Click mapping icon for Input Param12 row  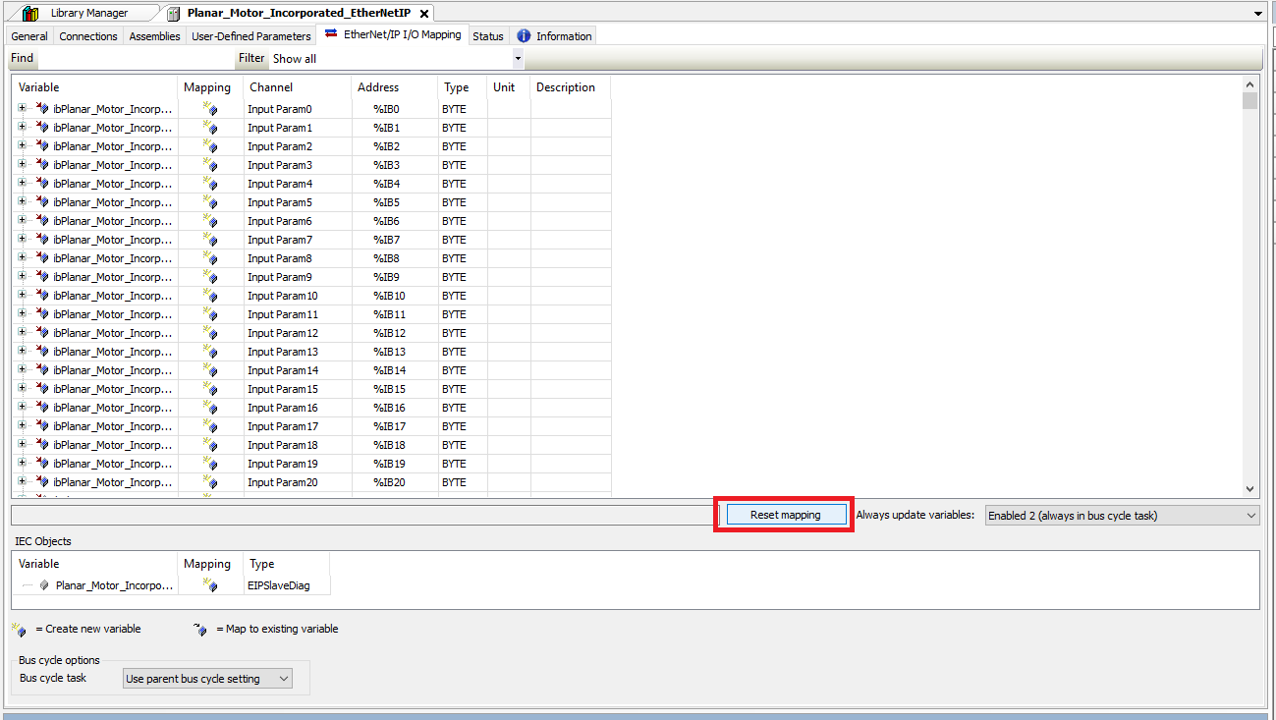(210, 333)
